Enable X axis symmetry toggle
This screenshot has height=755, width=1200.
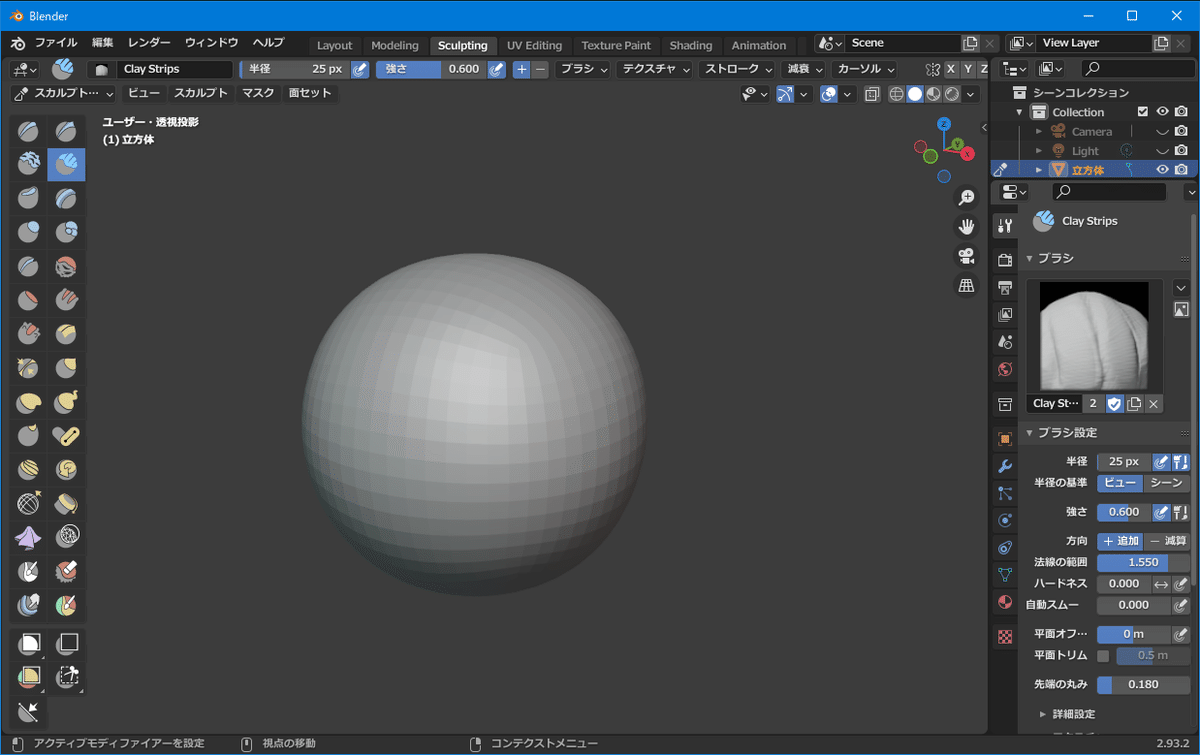[951, 69]
